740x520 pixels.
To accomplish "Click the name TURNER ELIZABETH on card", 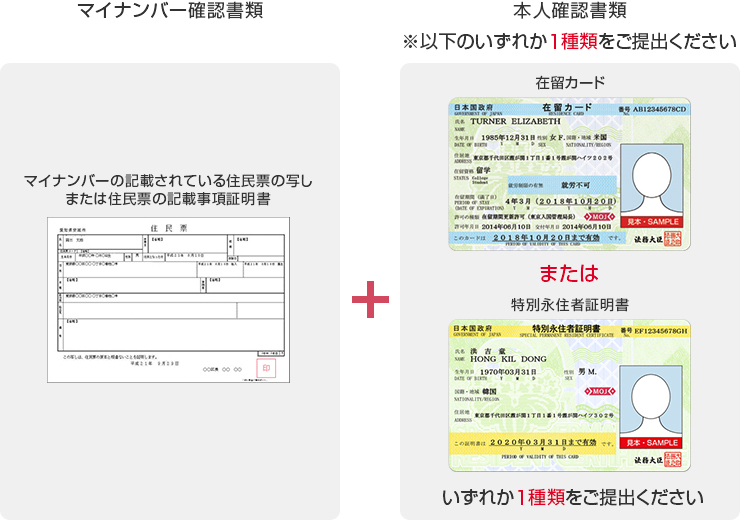I will click(515, 121).
